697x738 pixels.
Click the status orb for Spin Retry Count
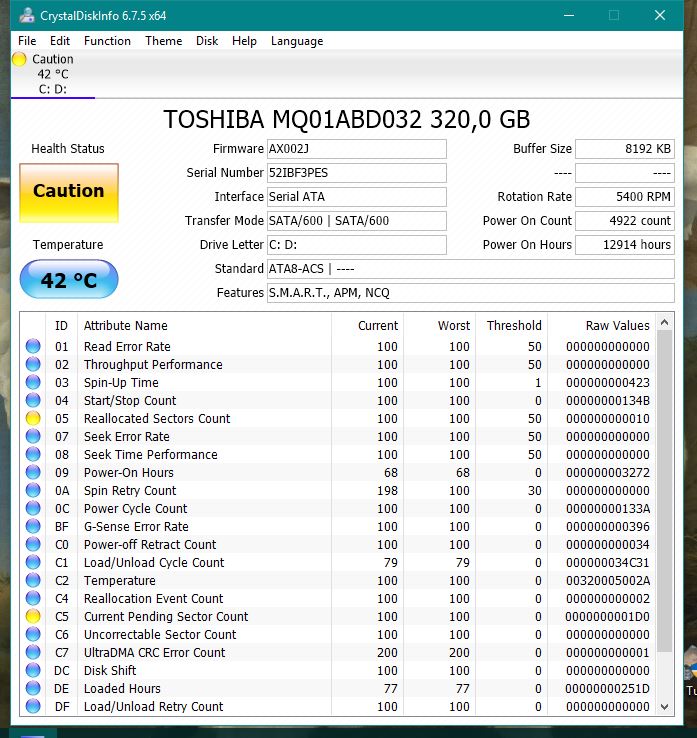click(33, 490)
